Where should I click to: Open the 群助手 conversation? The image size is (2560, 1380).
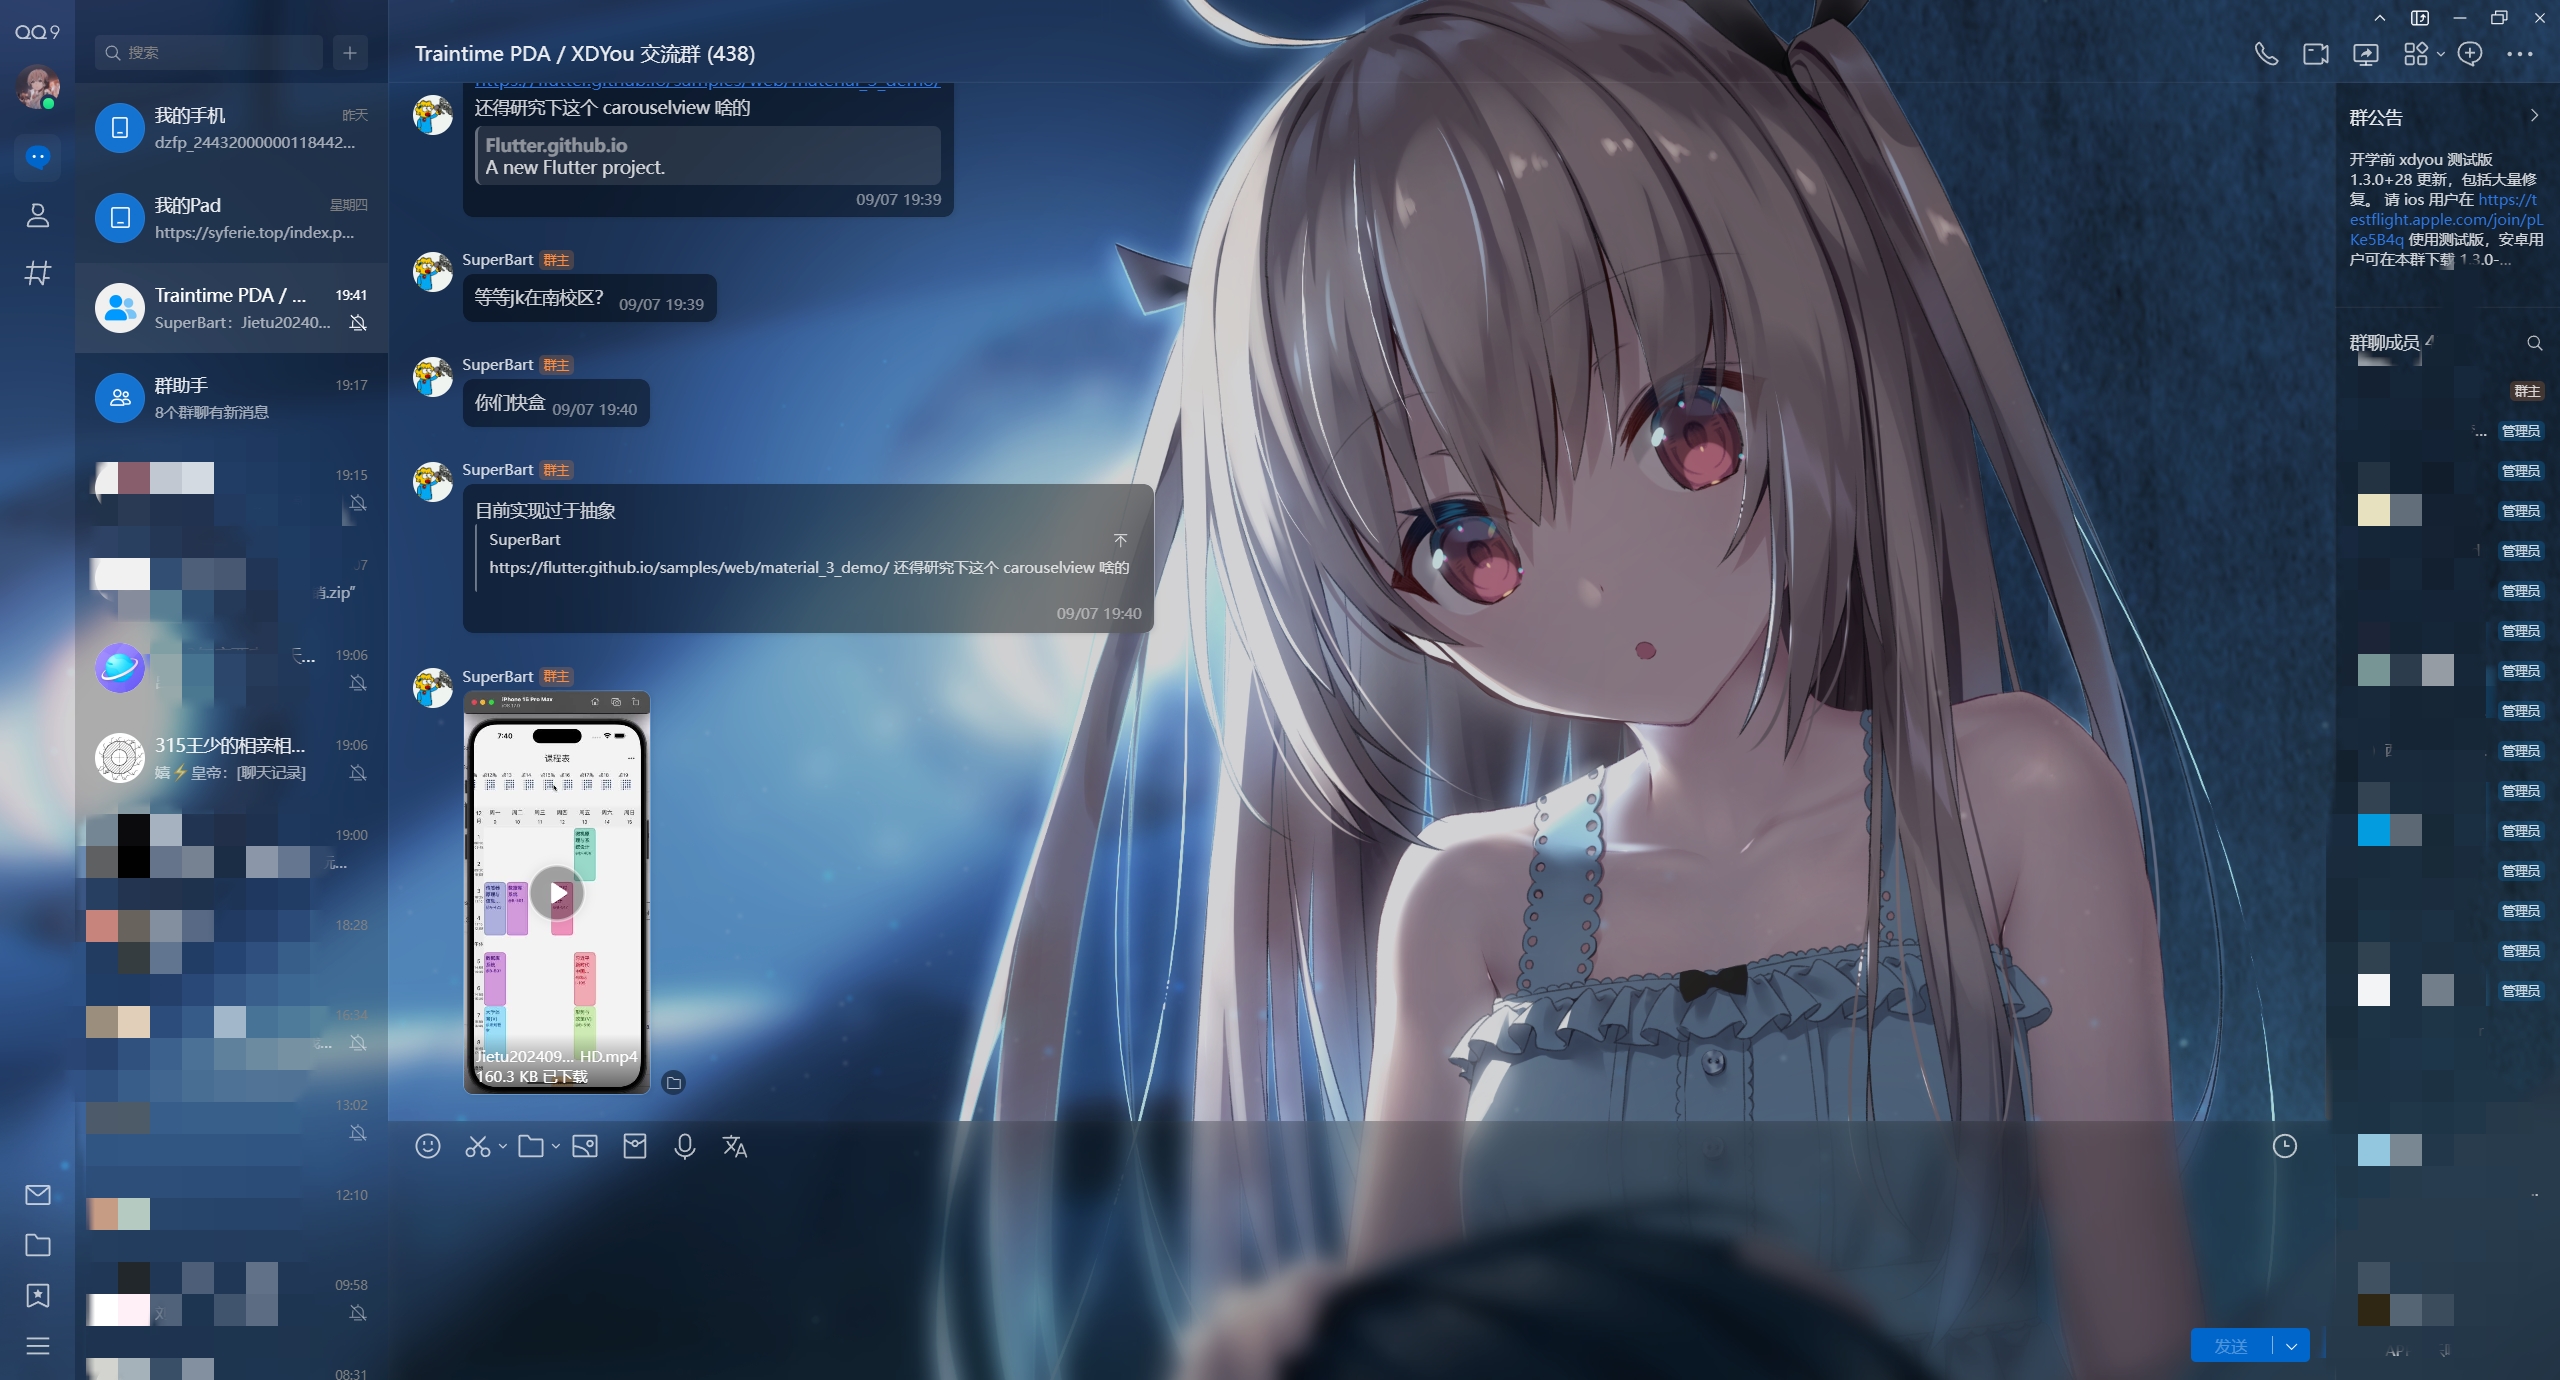coord(231,398)
